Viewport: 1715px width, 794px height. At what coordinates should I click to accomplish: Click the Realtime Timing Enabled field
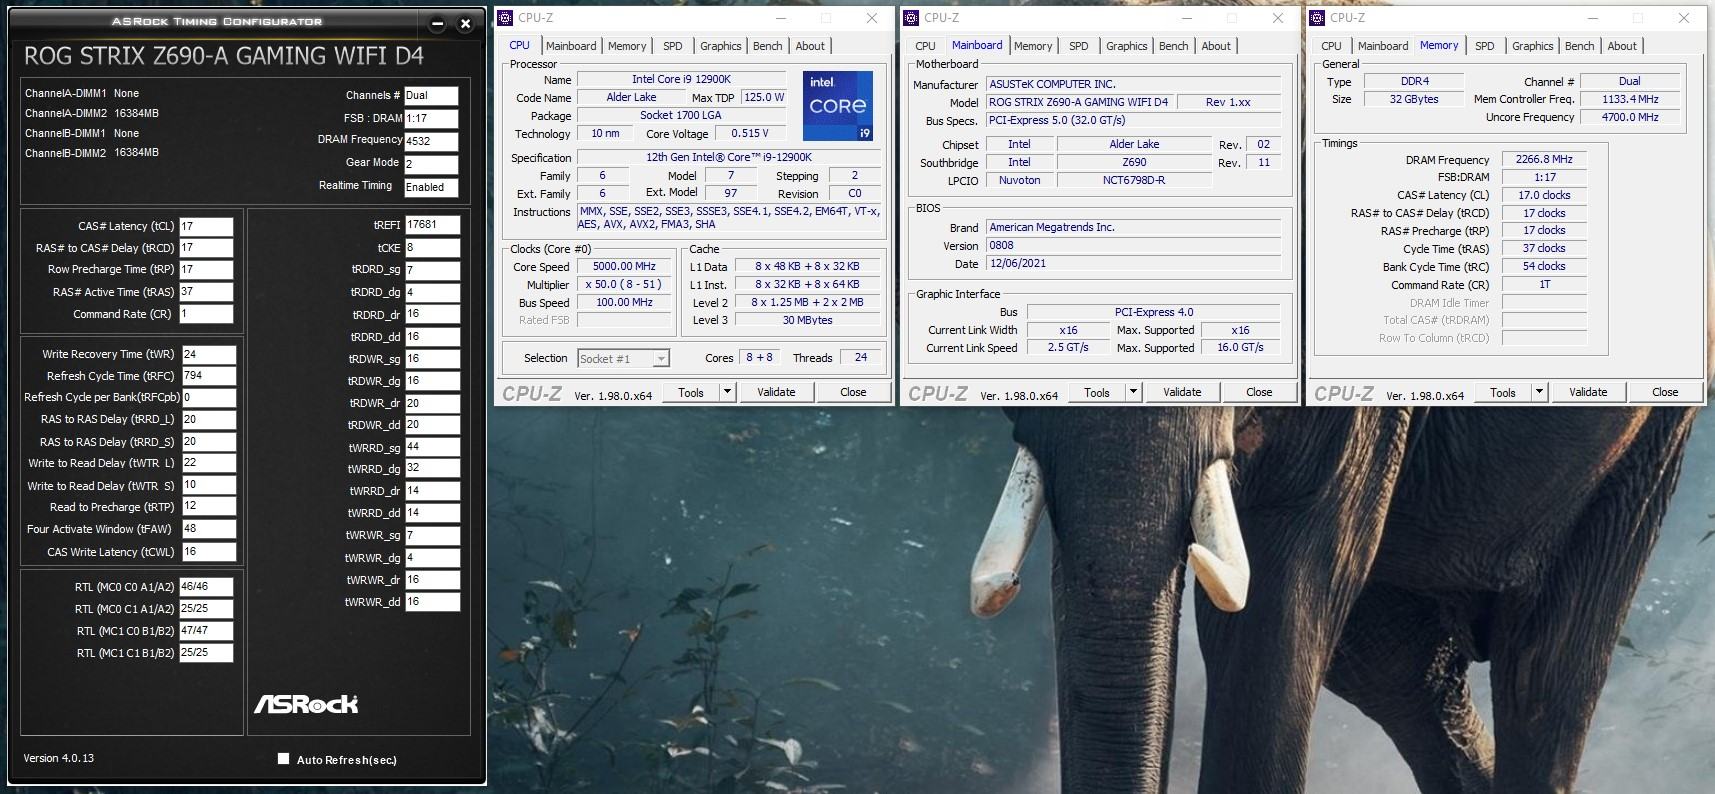(x=431, y=187)
